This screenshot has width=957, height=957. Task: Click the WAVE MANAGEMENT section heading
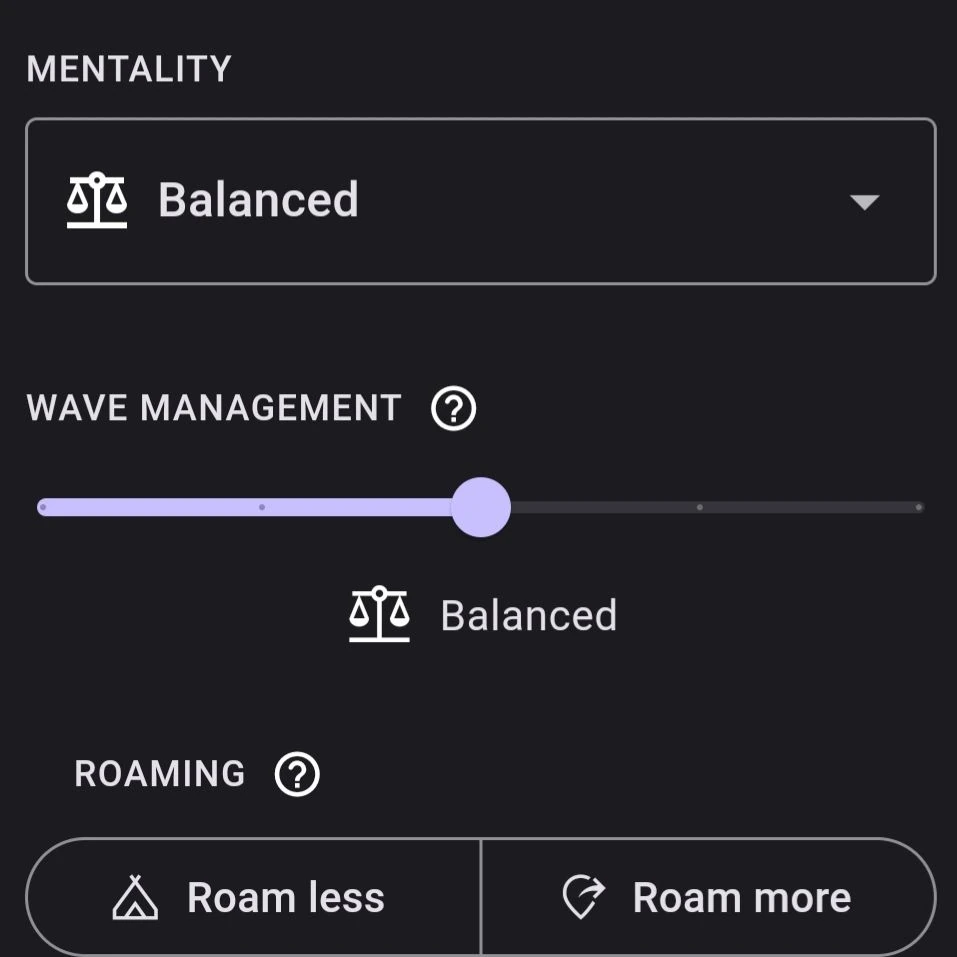tap(214, 408)
